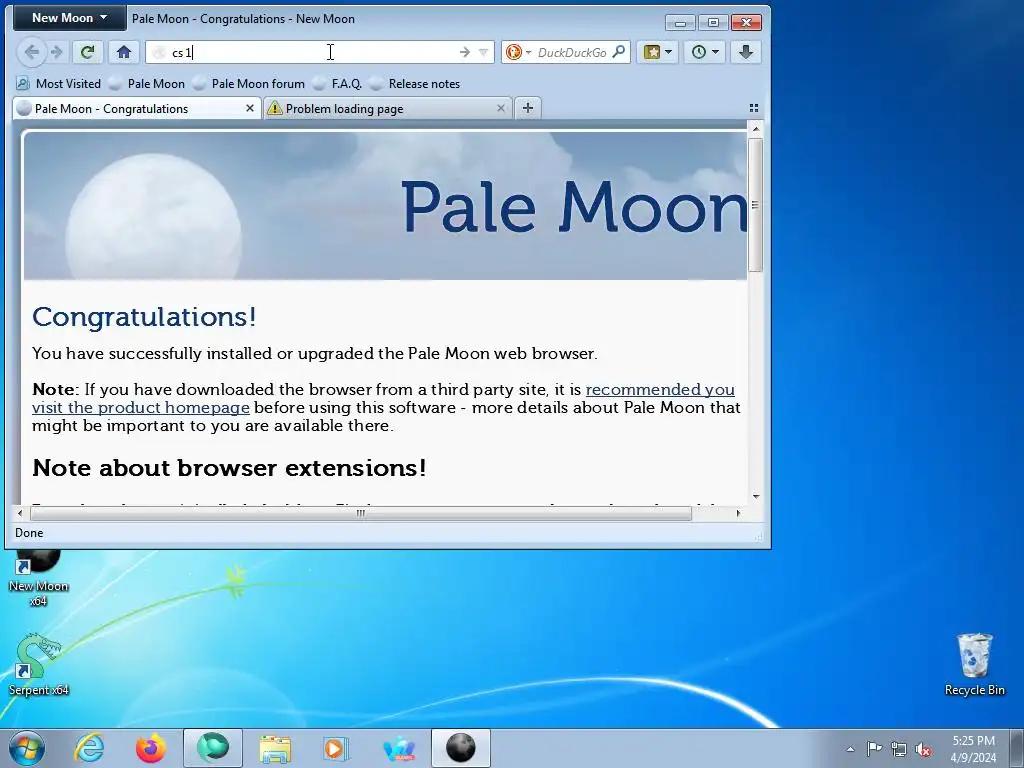Follow the recommended product homepage link
Screen dimensions: 1024x768
tap(383, 398)
